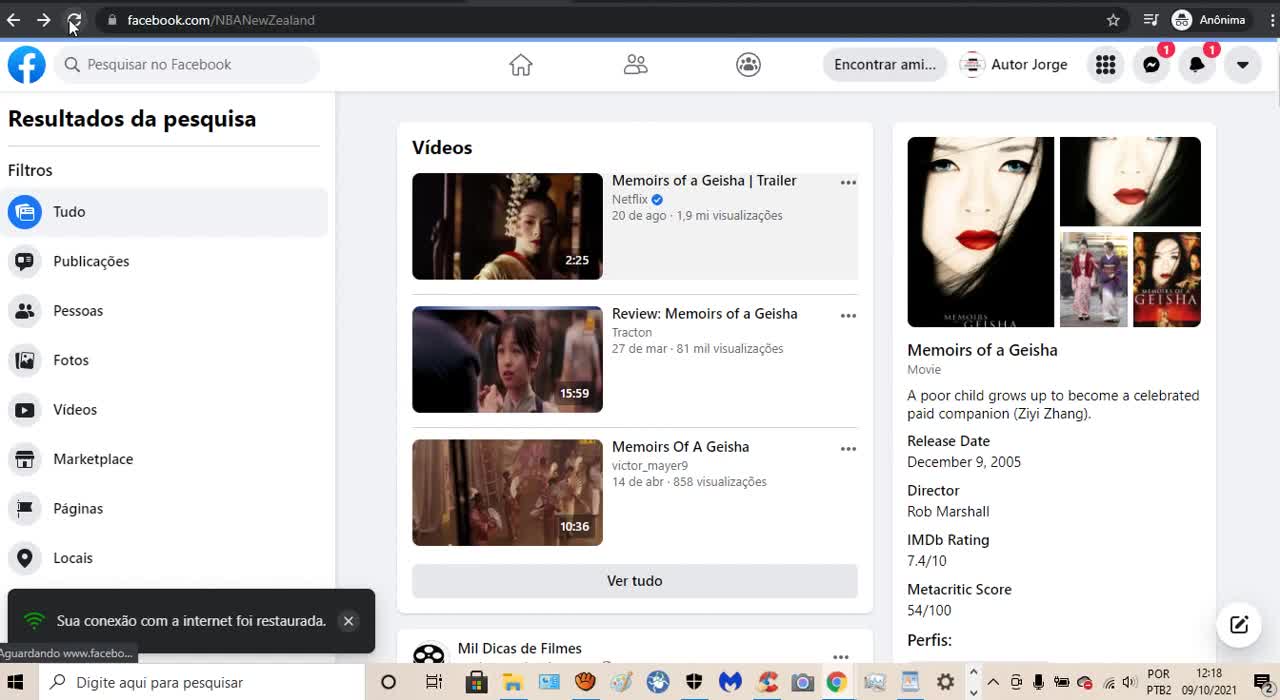Show hidden system tray icons
The width and height of the screenshot is (1280, 700).
click(x=993, y=682)
